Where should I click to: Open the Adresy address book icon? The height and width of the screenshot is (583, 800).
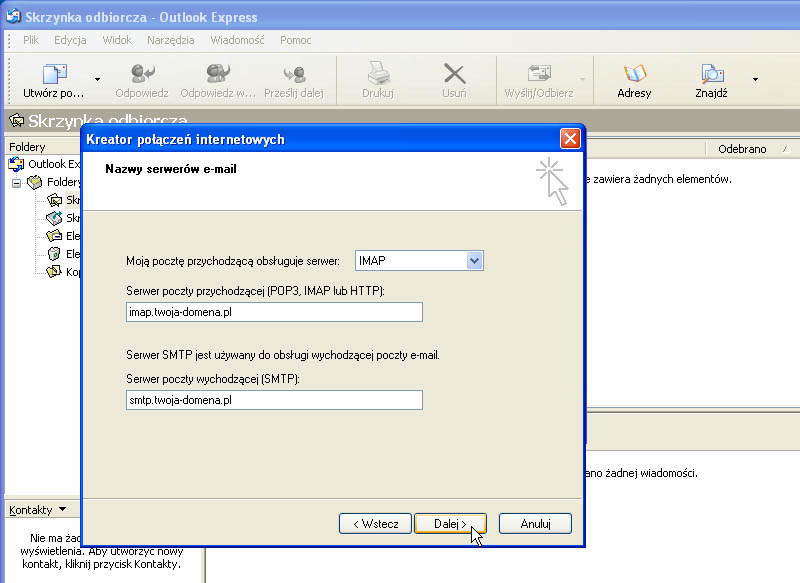tap(634, 73)
